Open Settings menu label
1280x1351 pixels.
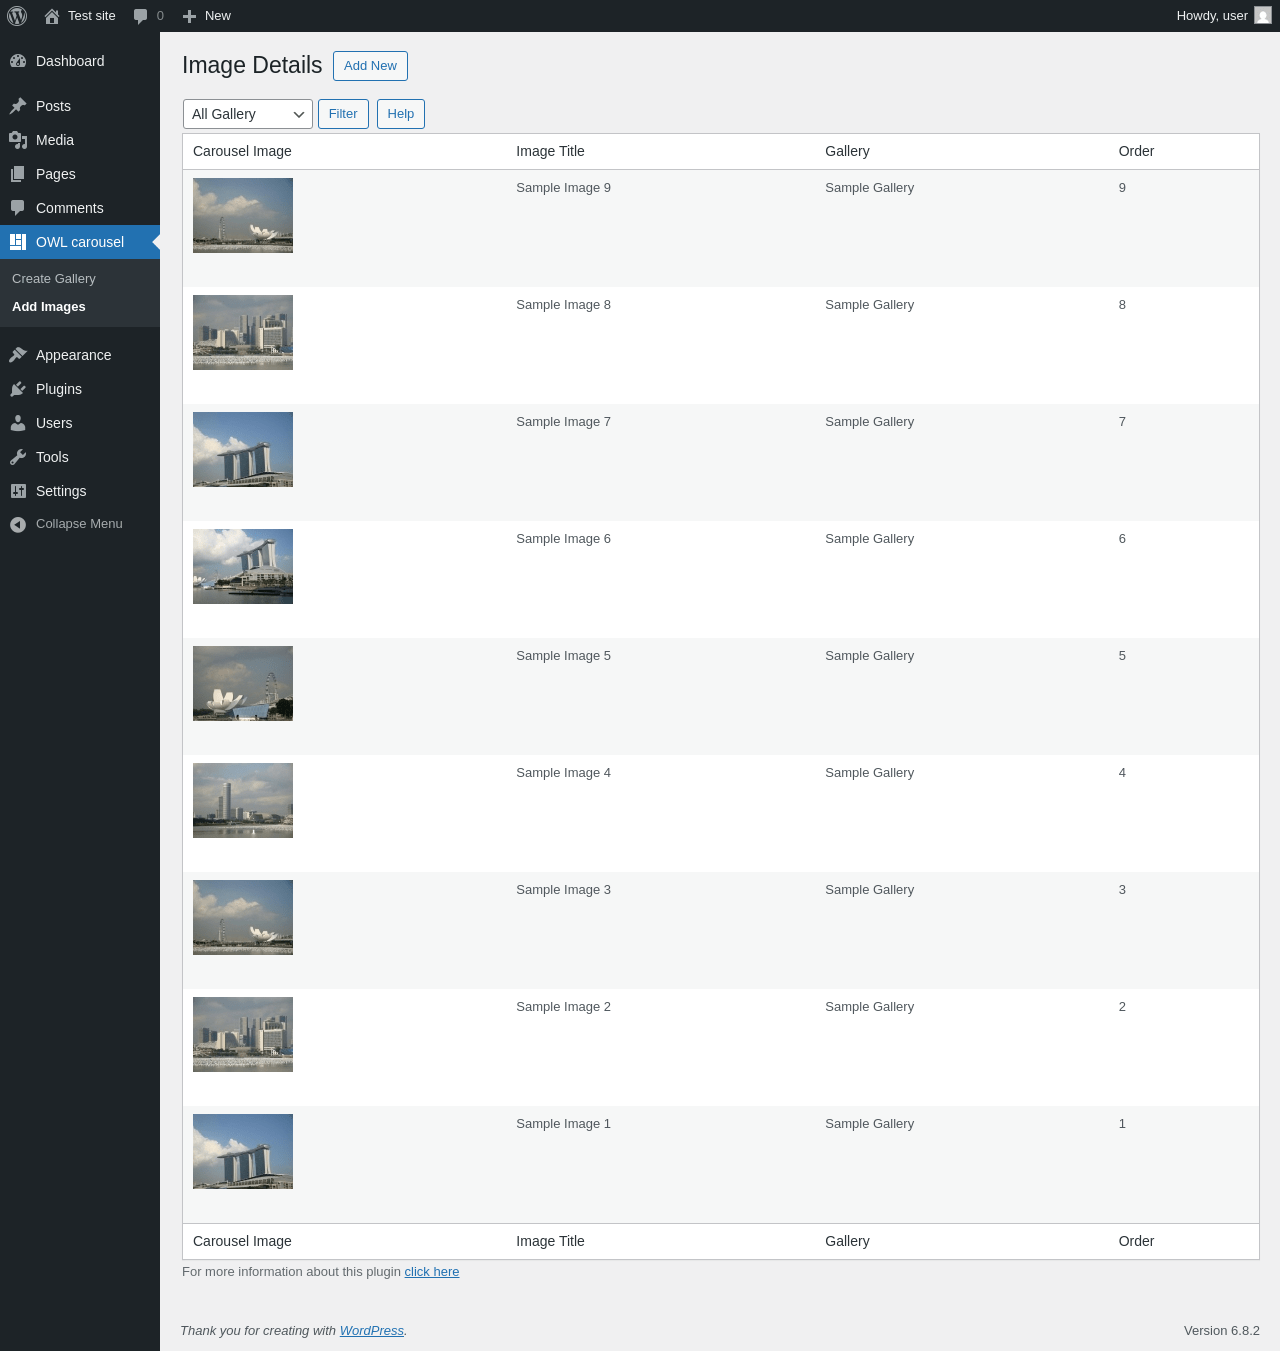(61, 491)
